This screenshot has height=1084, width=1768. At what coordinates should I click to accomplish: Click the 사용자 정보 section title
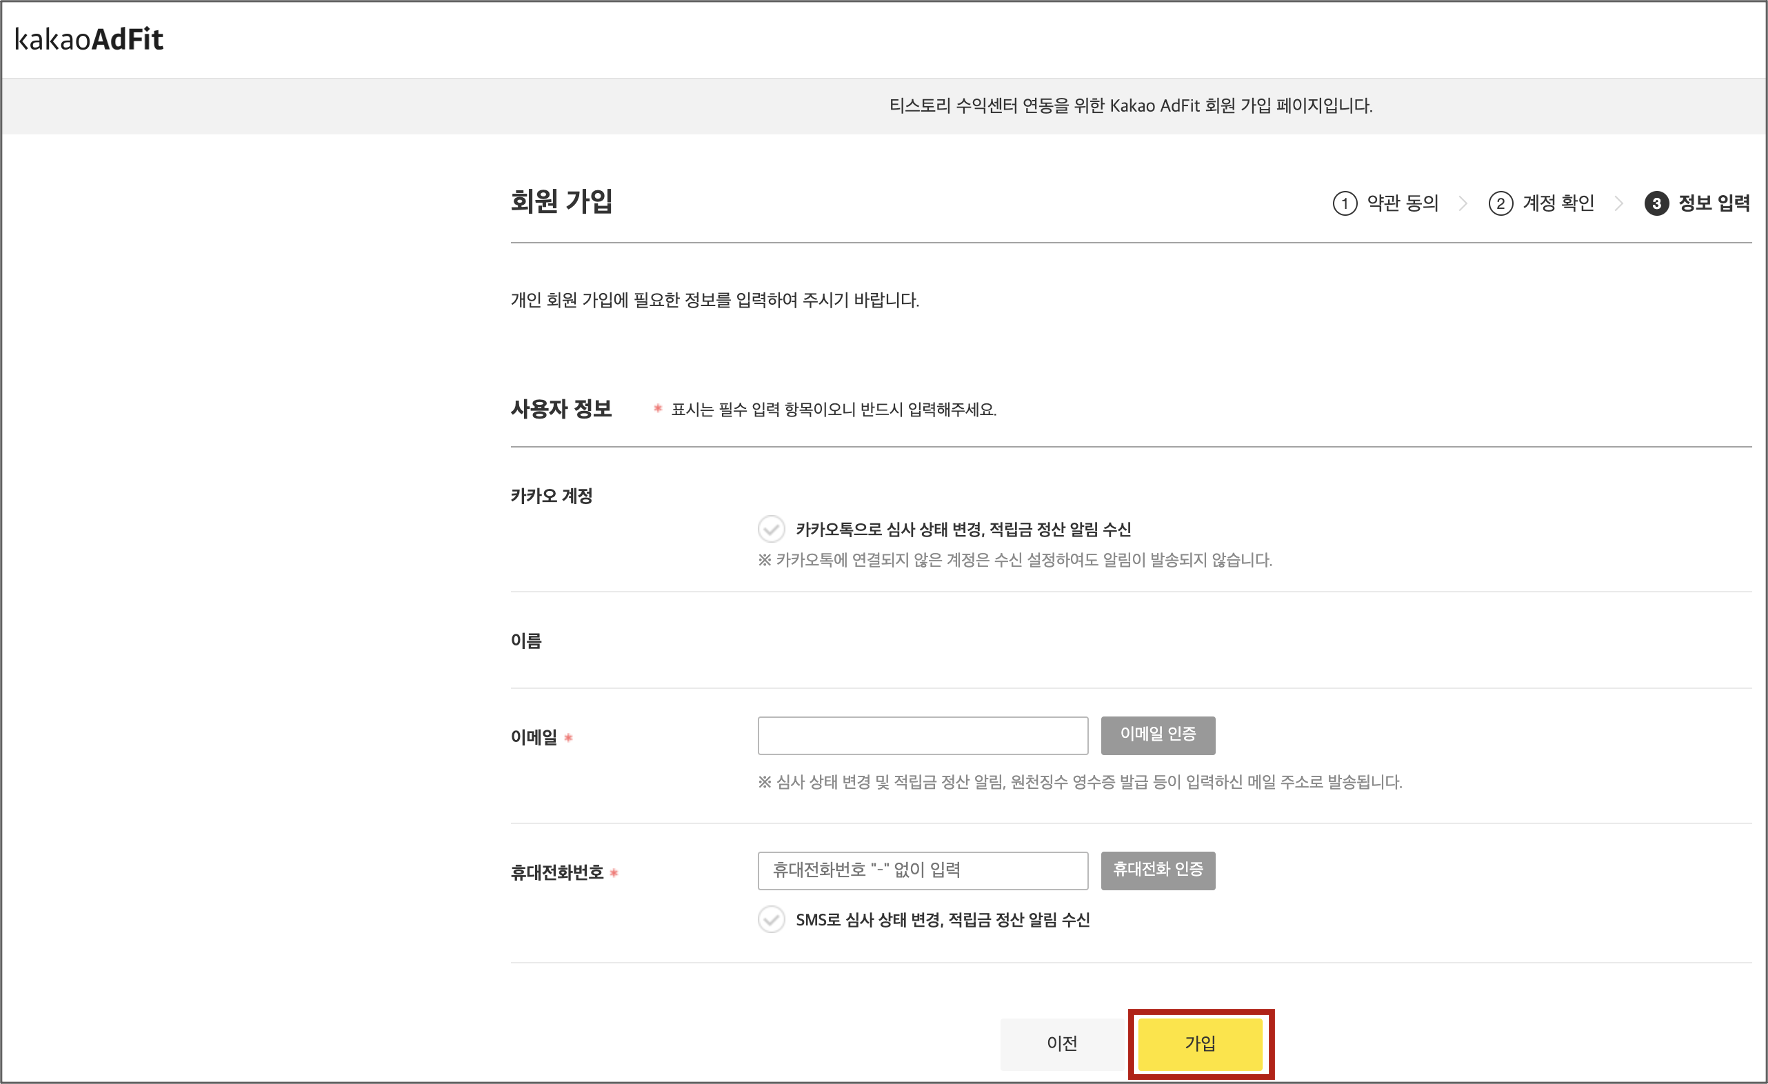tap(561, 409)
